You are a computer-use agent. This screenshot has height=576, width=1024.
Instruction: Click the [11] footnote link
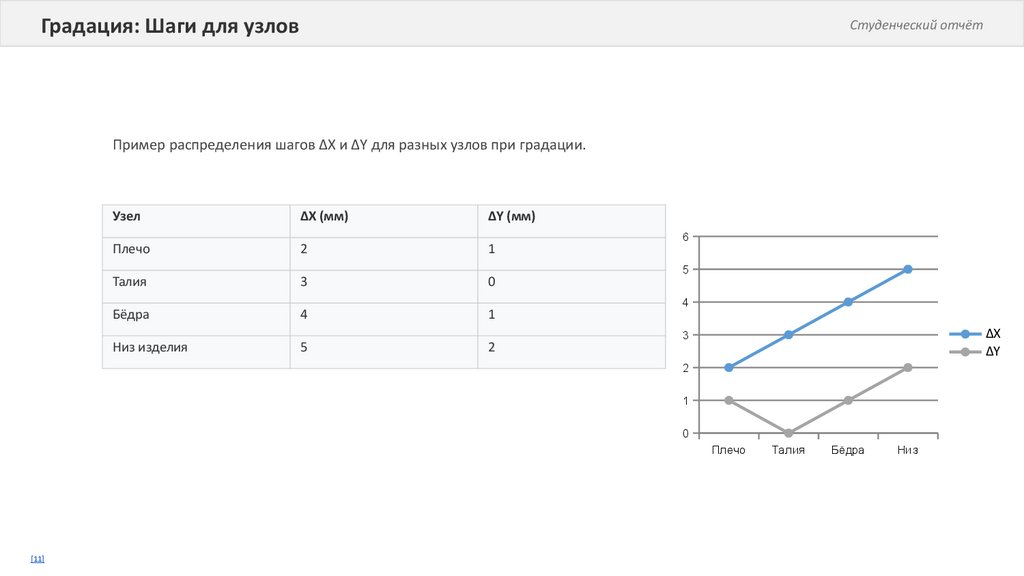[37, 559]
